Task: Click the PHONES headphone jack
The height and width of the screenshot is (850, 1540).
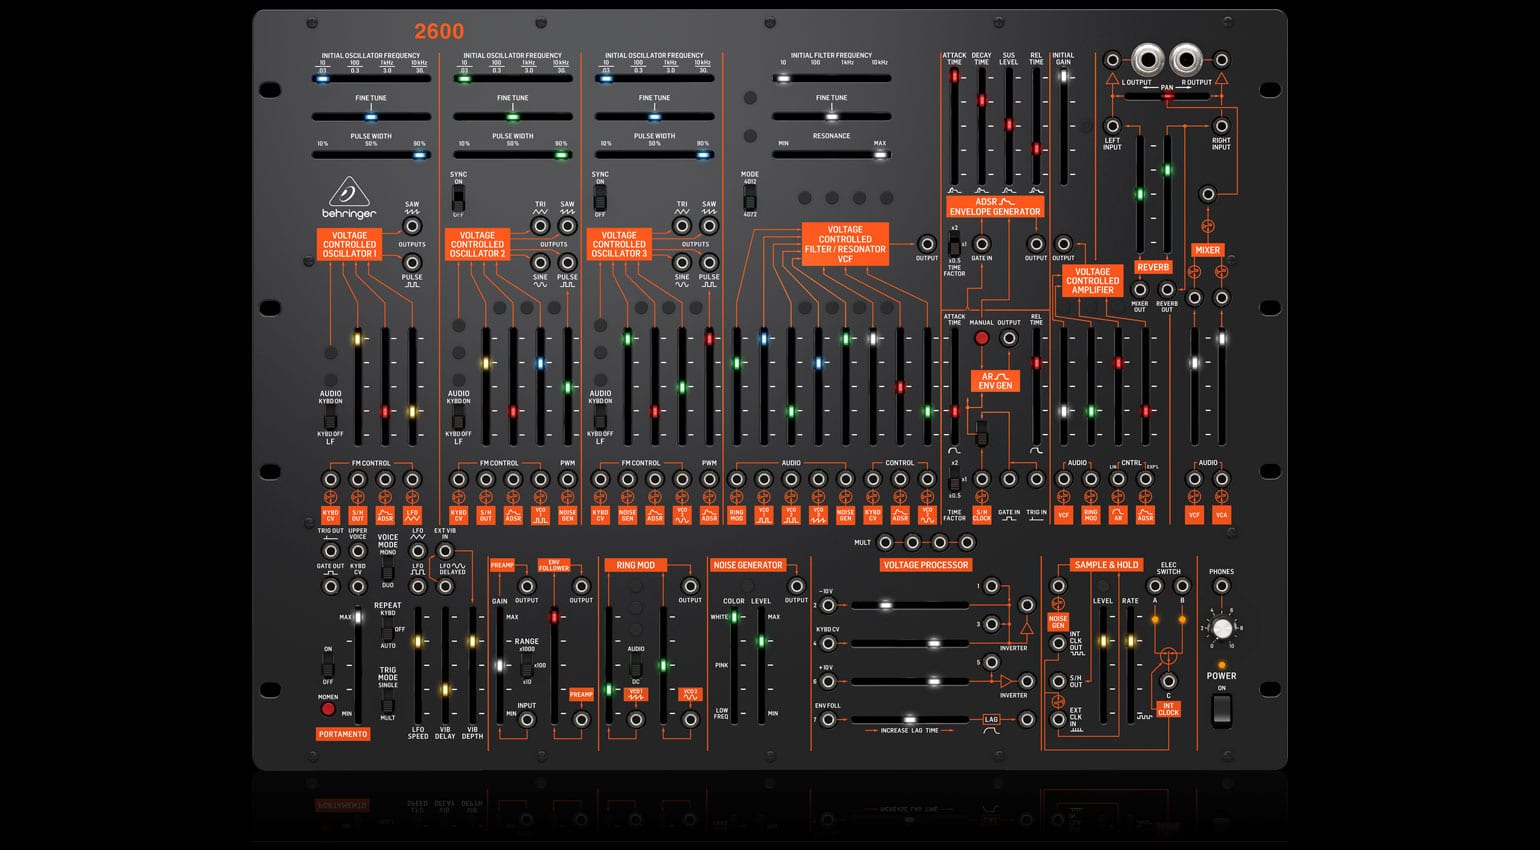Action: coord(1221,586)
